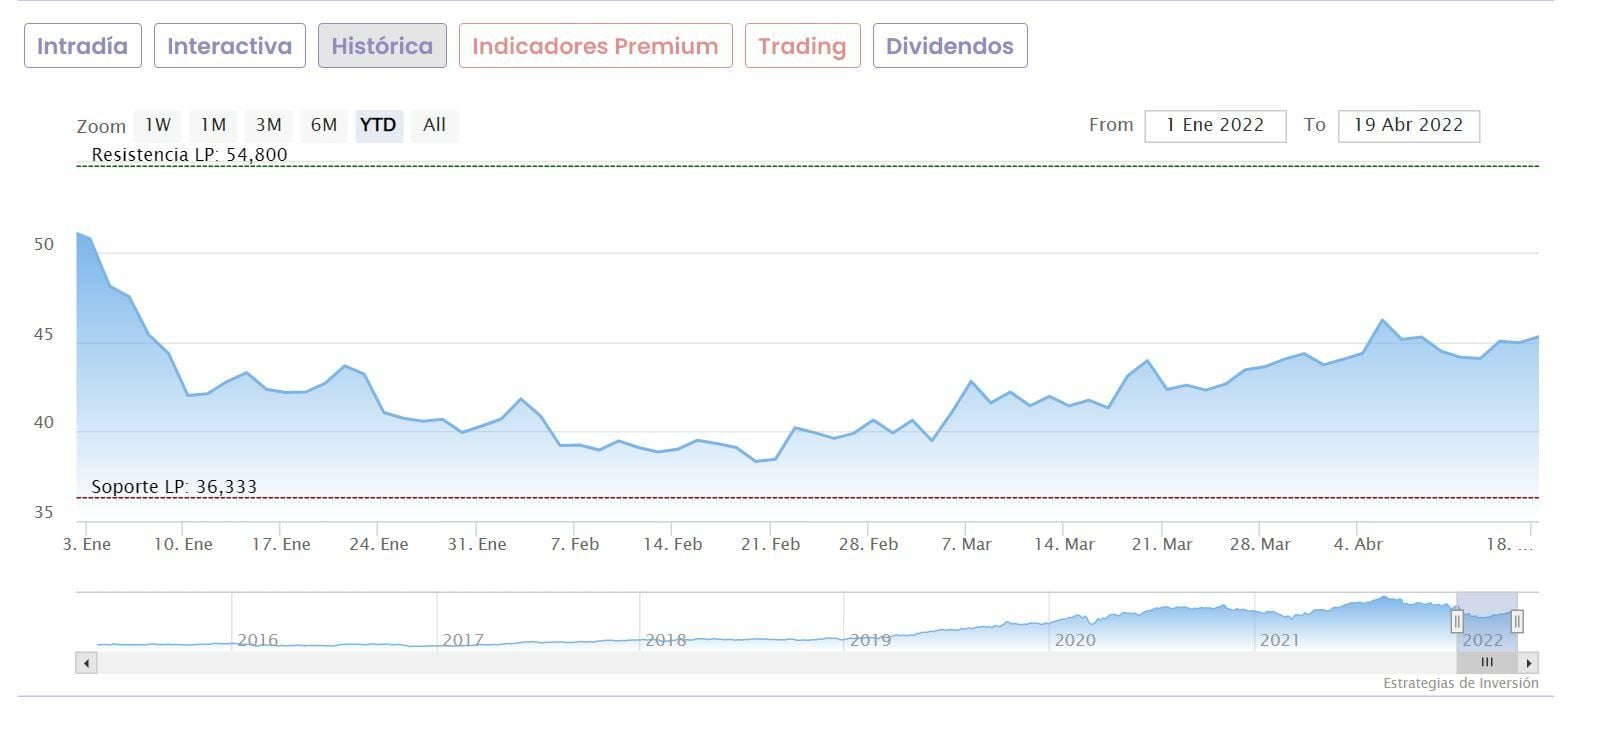Click the scrollbar thumb grip below 2022
This screenshot has height=737, width=1606.
(x=1487, y=662)
